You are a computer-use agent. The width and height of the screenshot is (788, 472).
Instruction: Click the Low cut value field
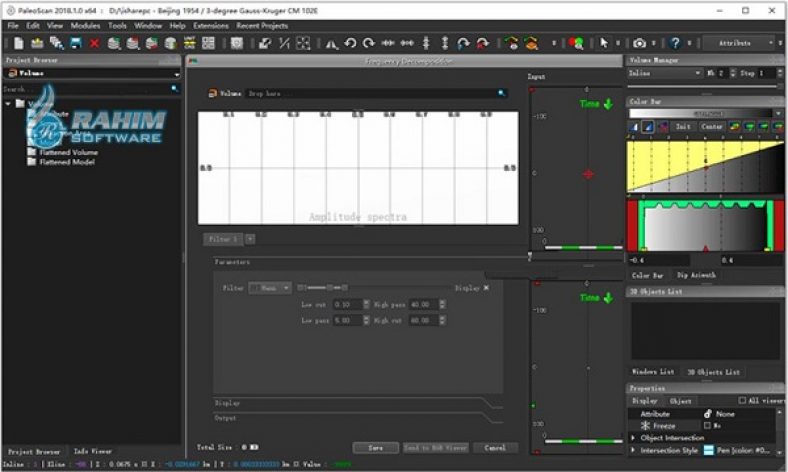(347, 304)
